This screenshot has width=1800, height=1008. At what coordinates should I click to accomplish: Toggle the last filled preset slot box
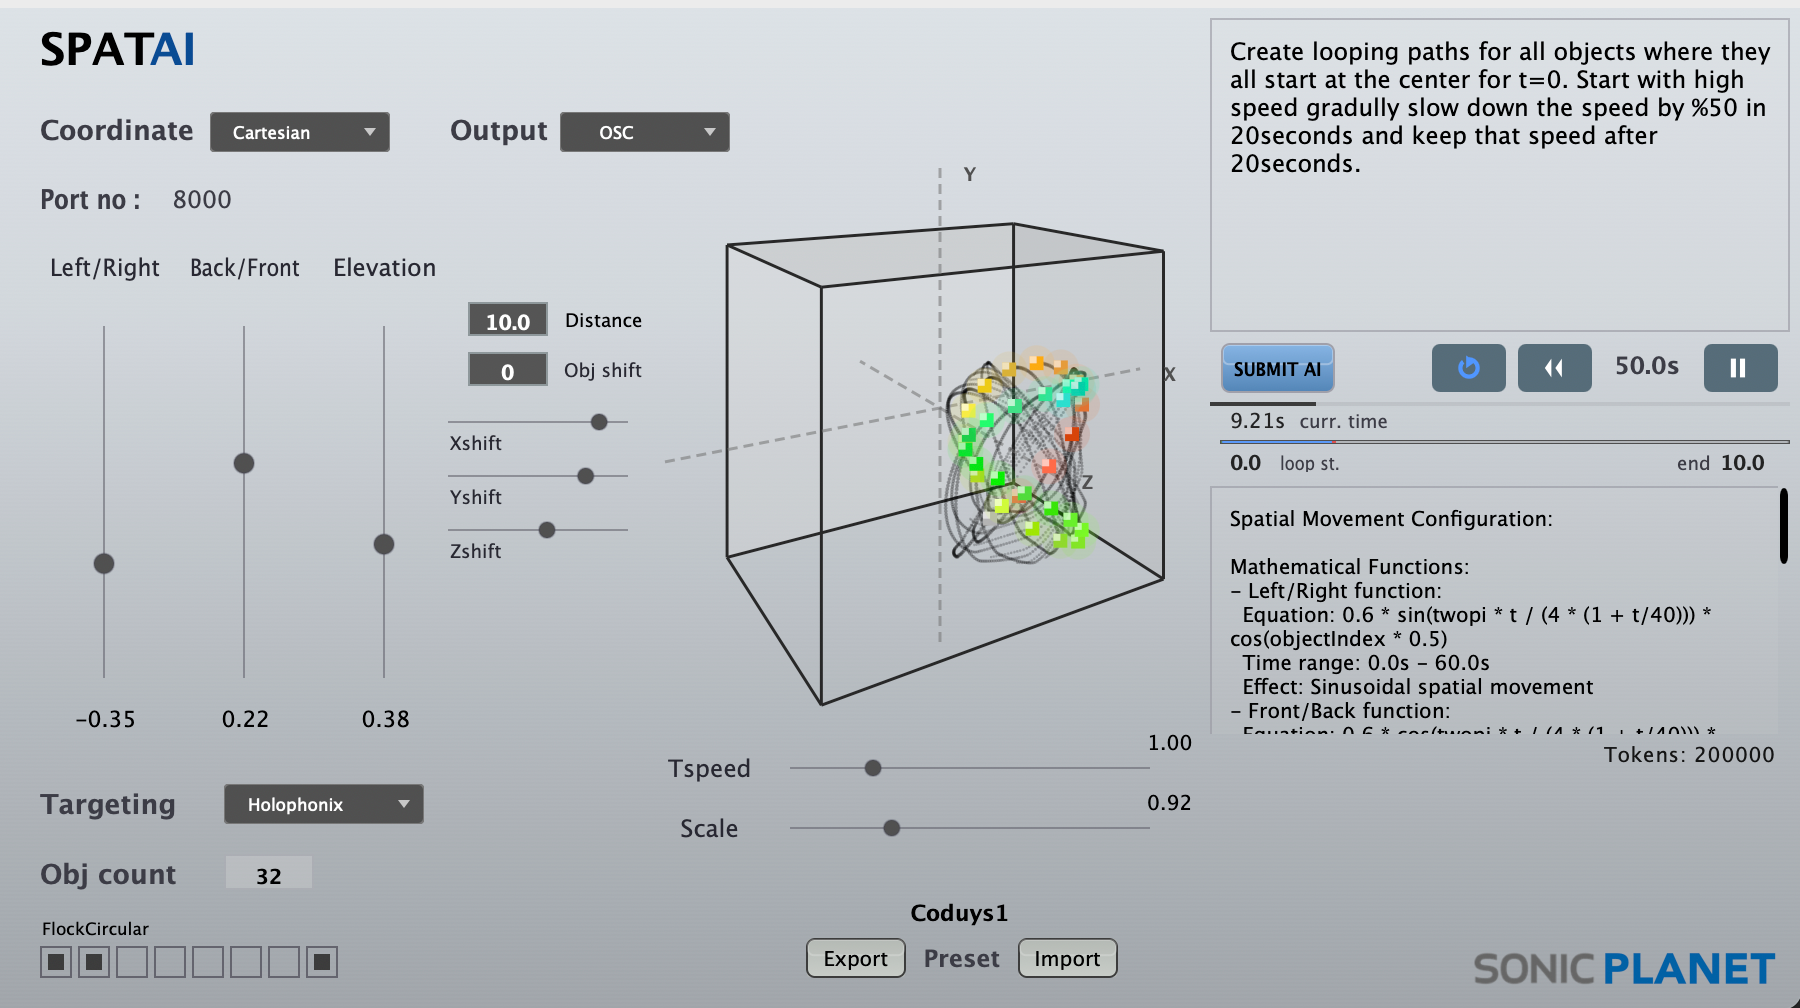[321, 962]
